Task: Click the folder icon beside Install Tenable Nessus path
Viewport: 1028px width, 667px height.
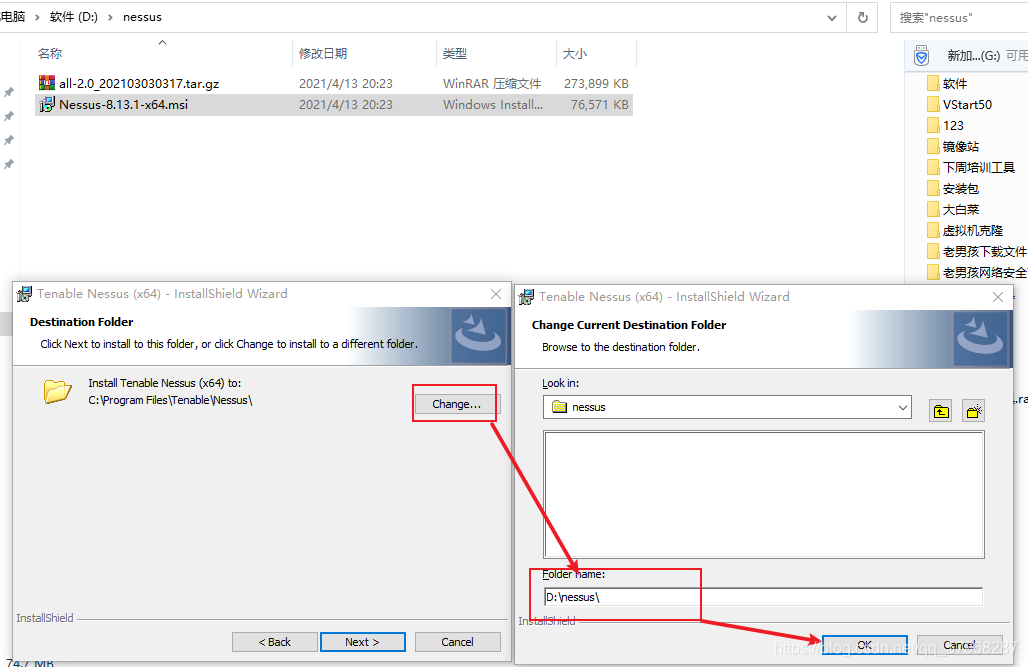Action: point(58,391)
